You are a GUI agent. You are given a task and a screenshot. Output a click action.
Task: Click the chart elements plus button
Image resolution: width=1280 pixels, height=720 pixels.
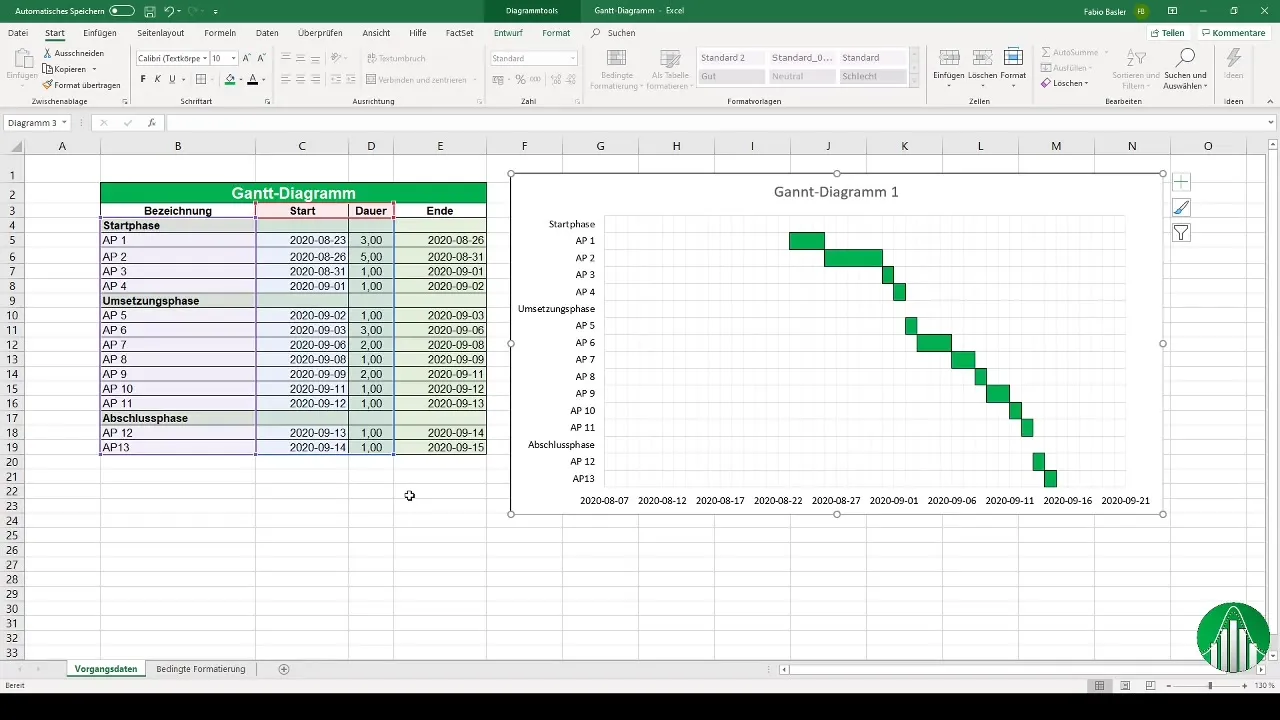1181,182
